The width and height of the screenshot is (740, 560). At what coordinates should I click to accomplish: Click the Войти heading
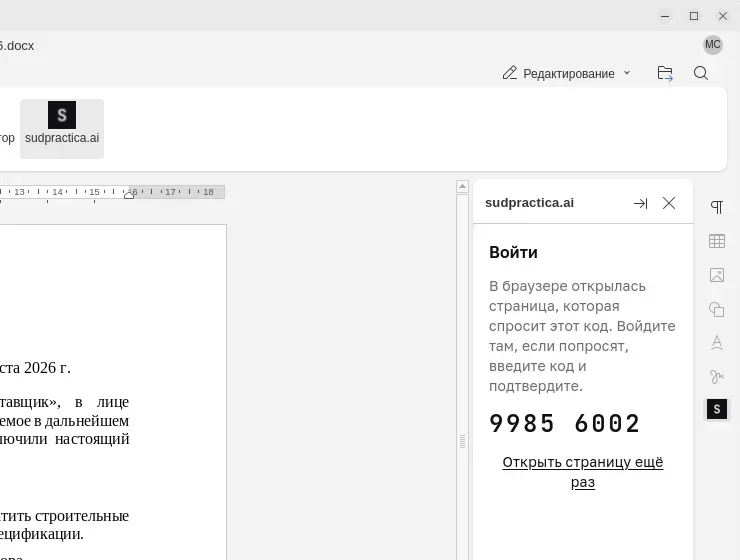(513, 252)
